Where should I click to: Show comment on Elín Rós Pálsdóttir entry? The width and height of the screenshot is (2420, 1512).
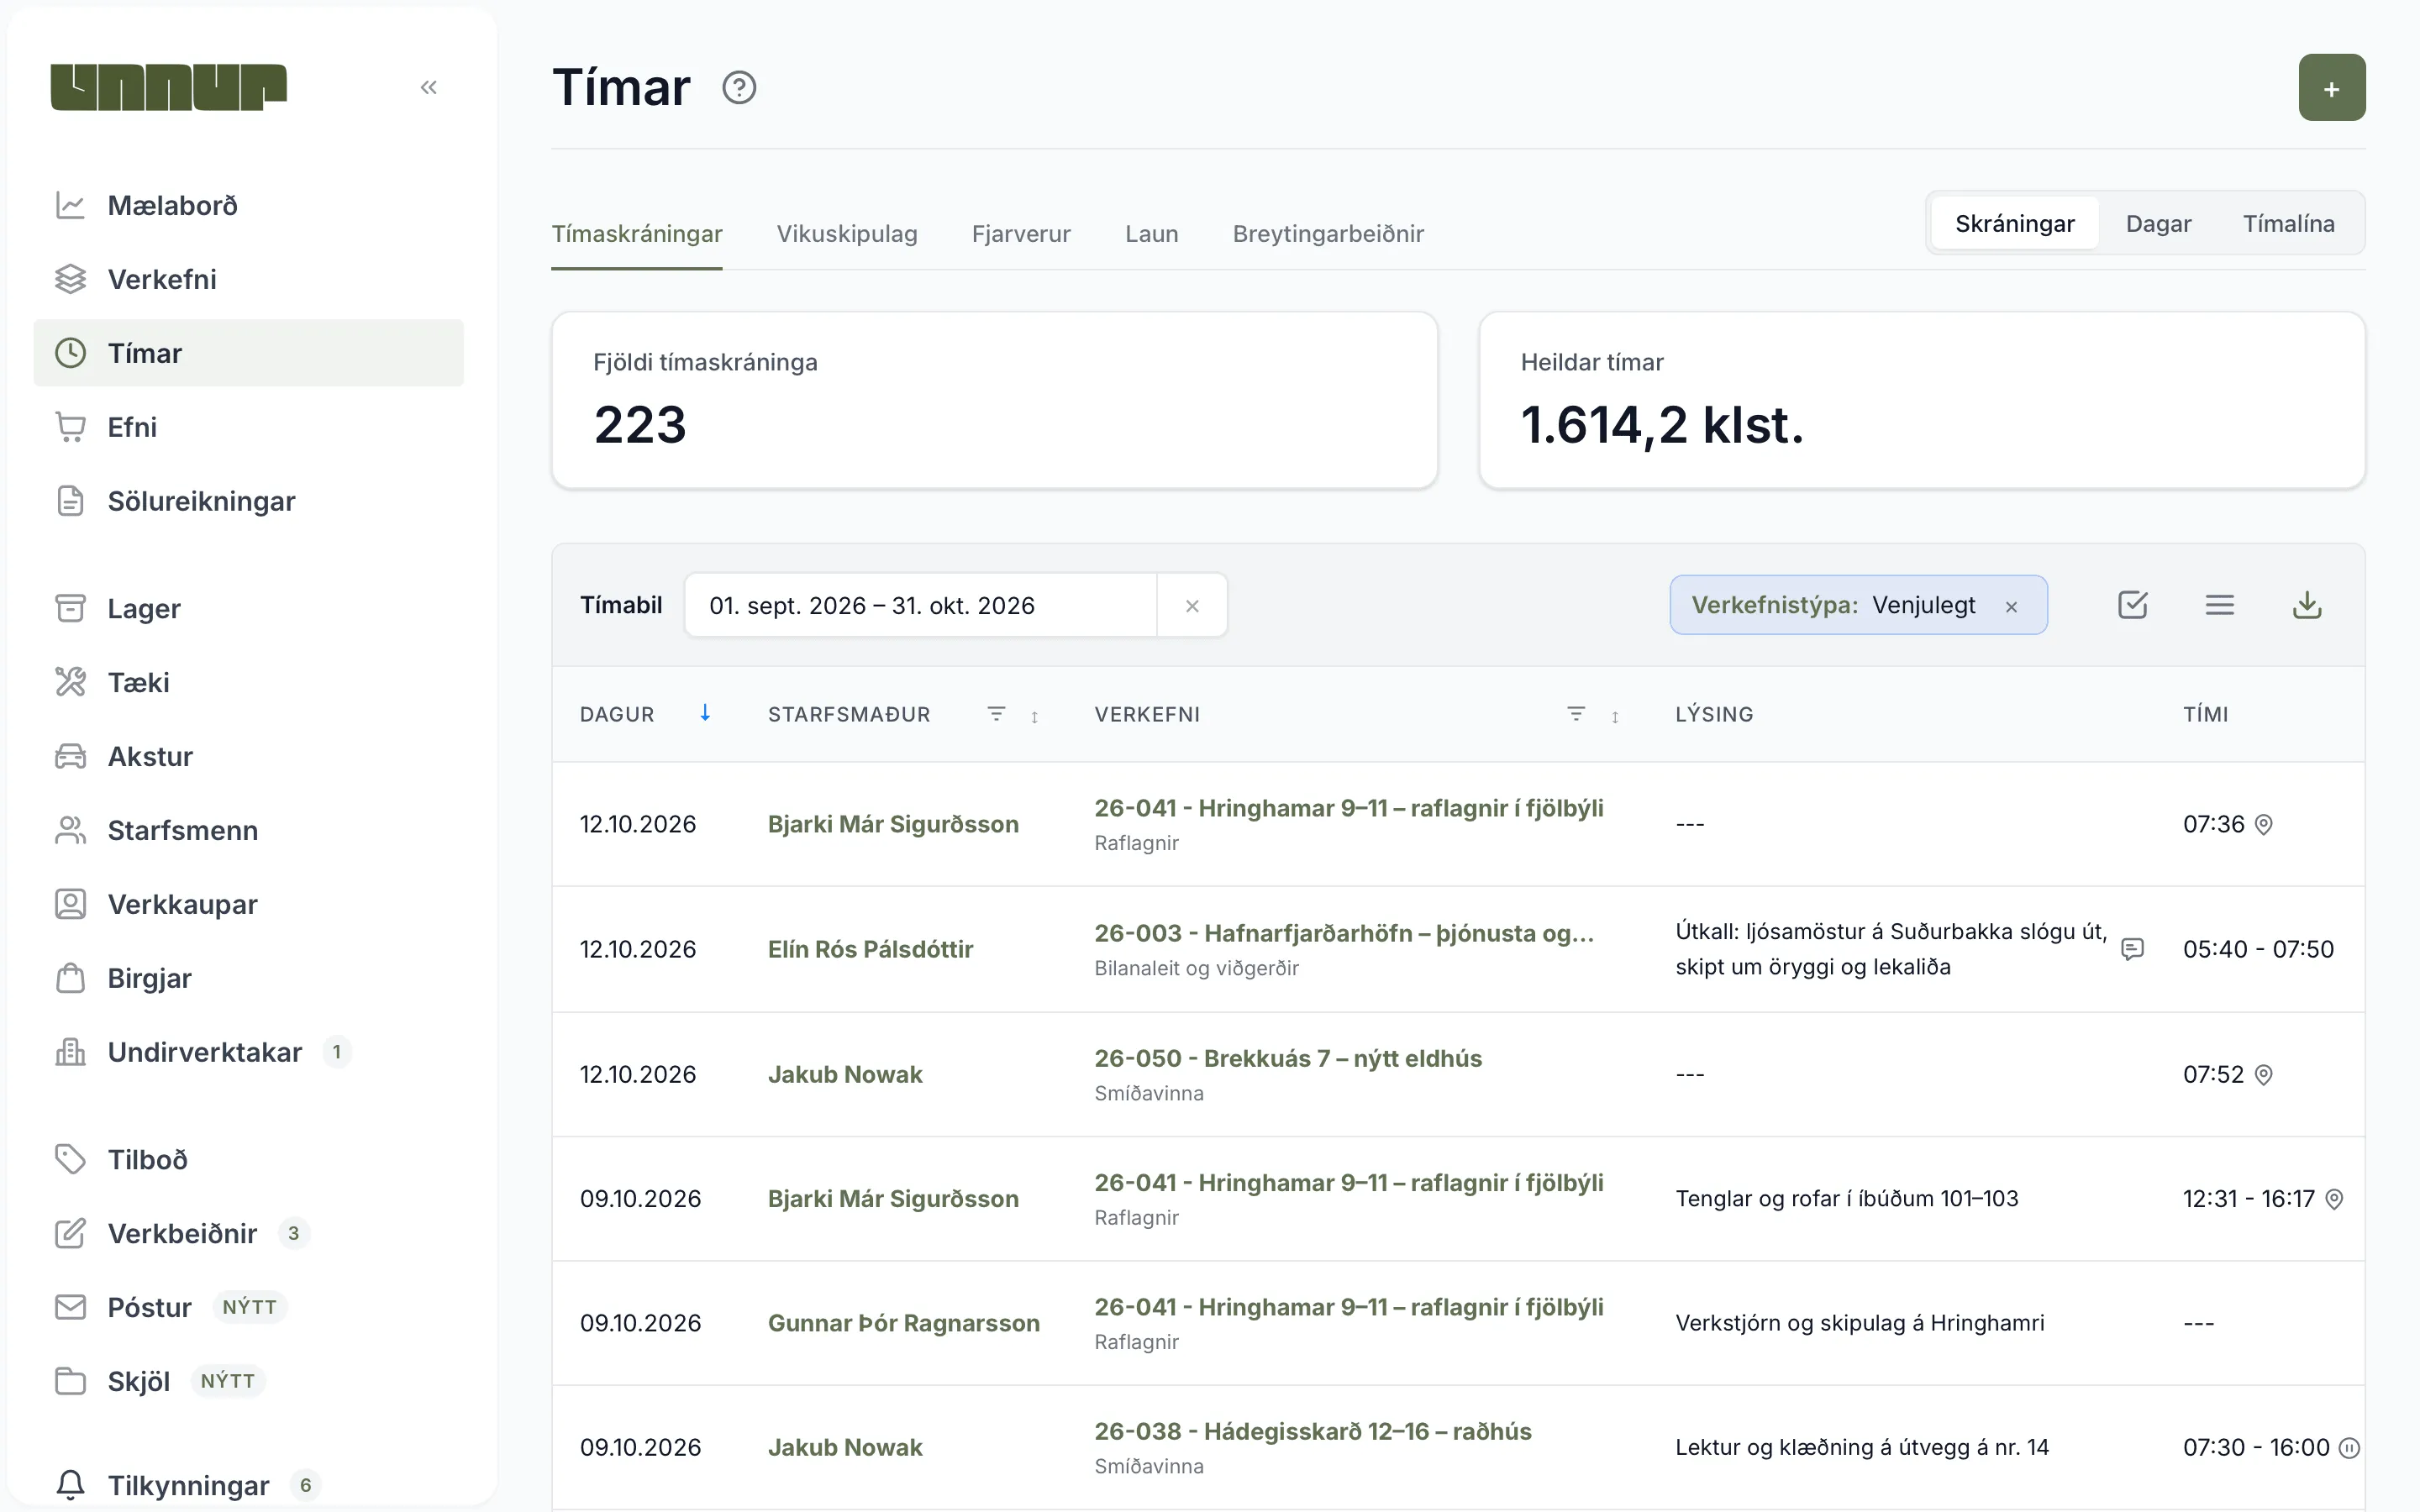pyautogui.click(x=2132, y=949)
